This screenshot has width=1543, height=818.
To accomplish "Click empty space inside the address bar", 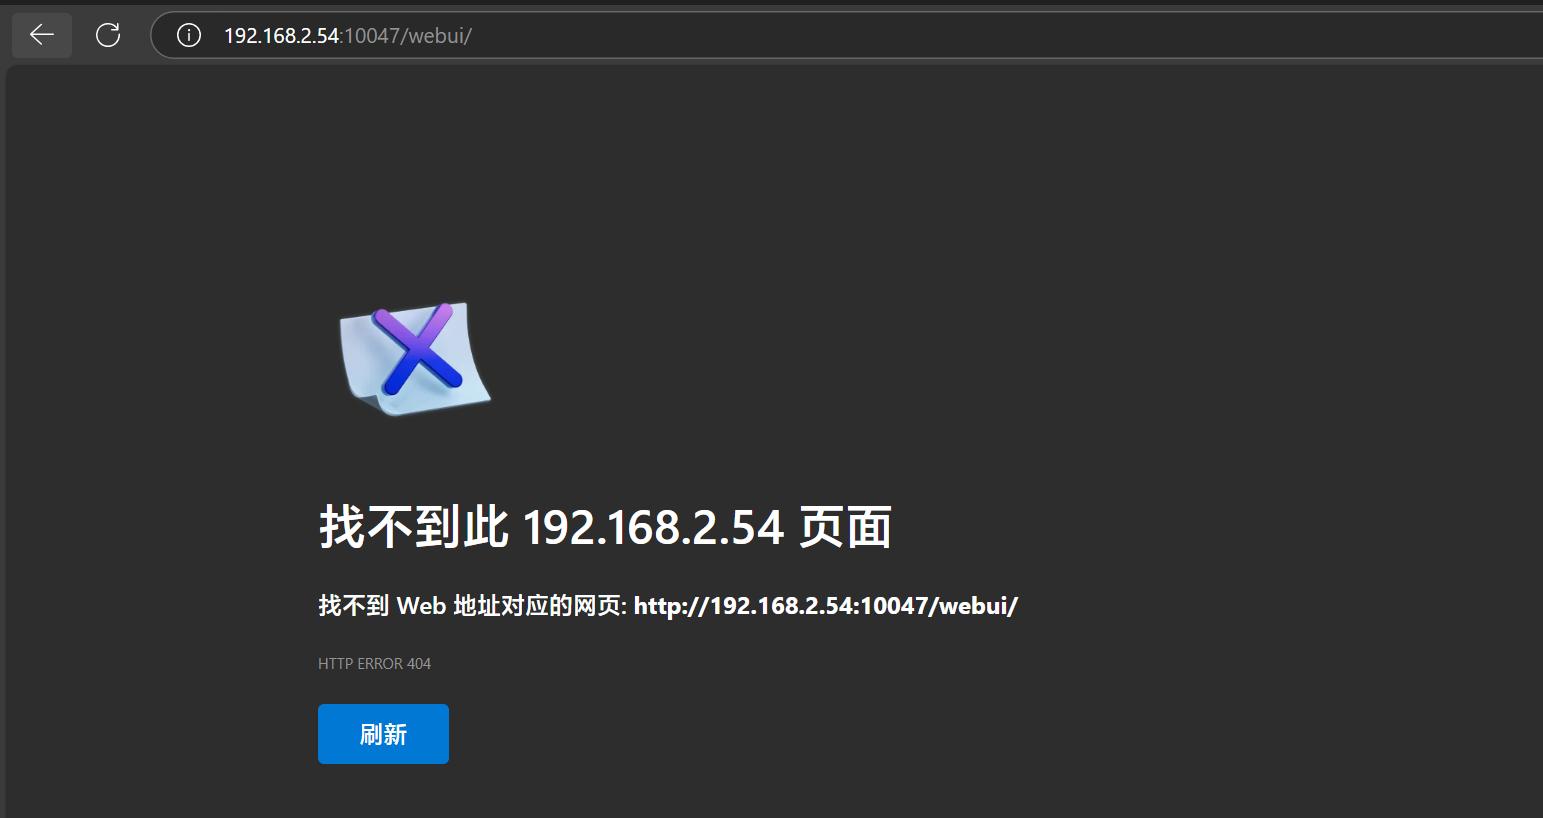I will [1000, 35].
